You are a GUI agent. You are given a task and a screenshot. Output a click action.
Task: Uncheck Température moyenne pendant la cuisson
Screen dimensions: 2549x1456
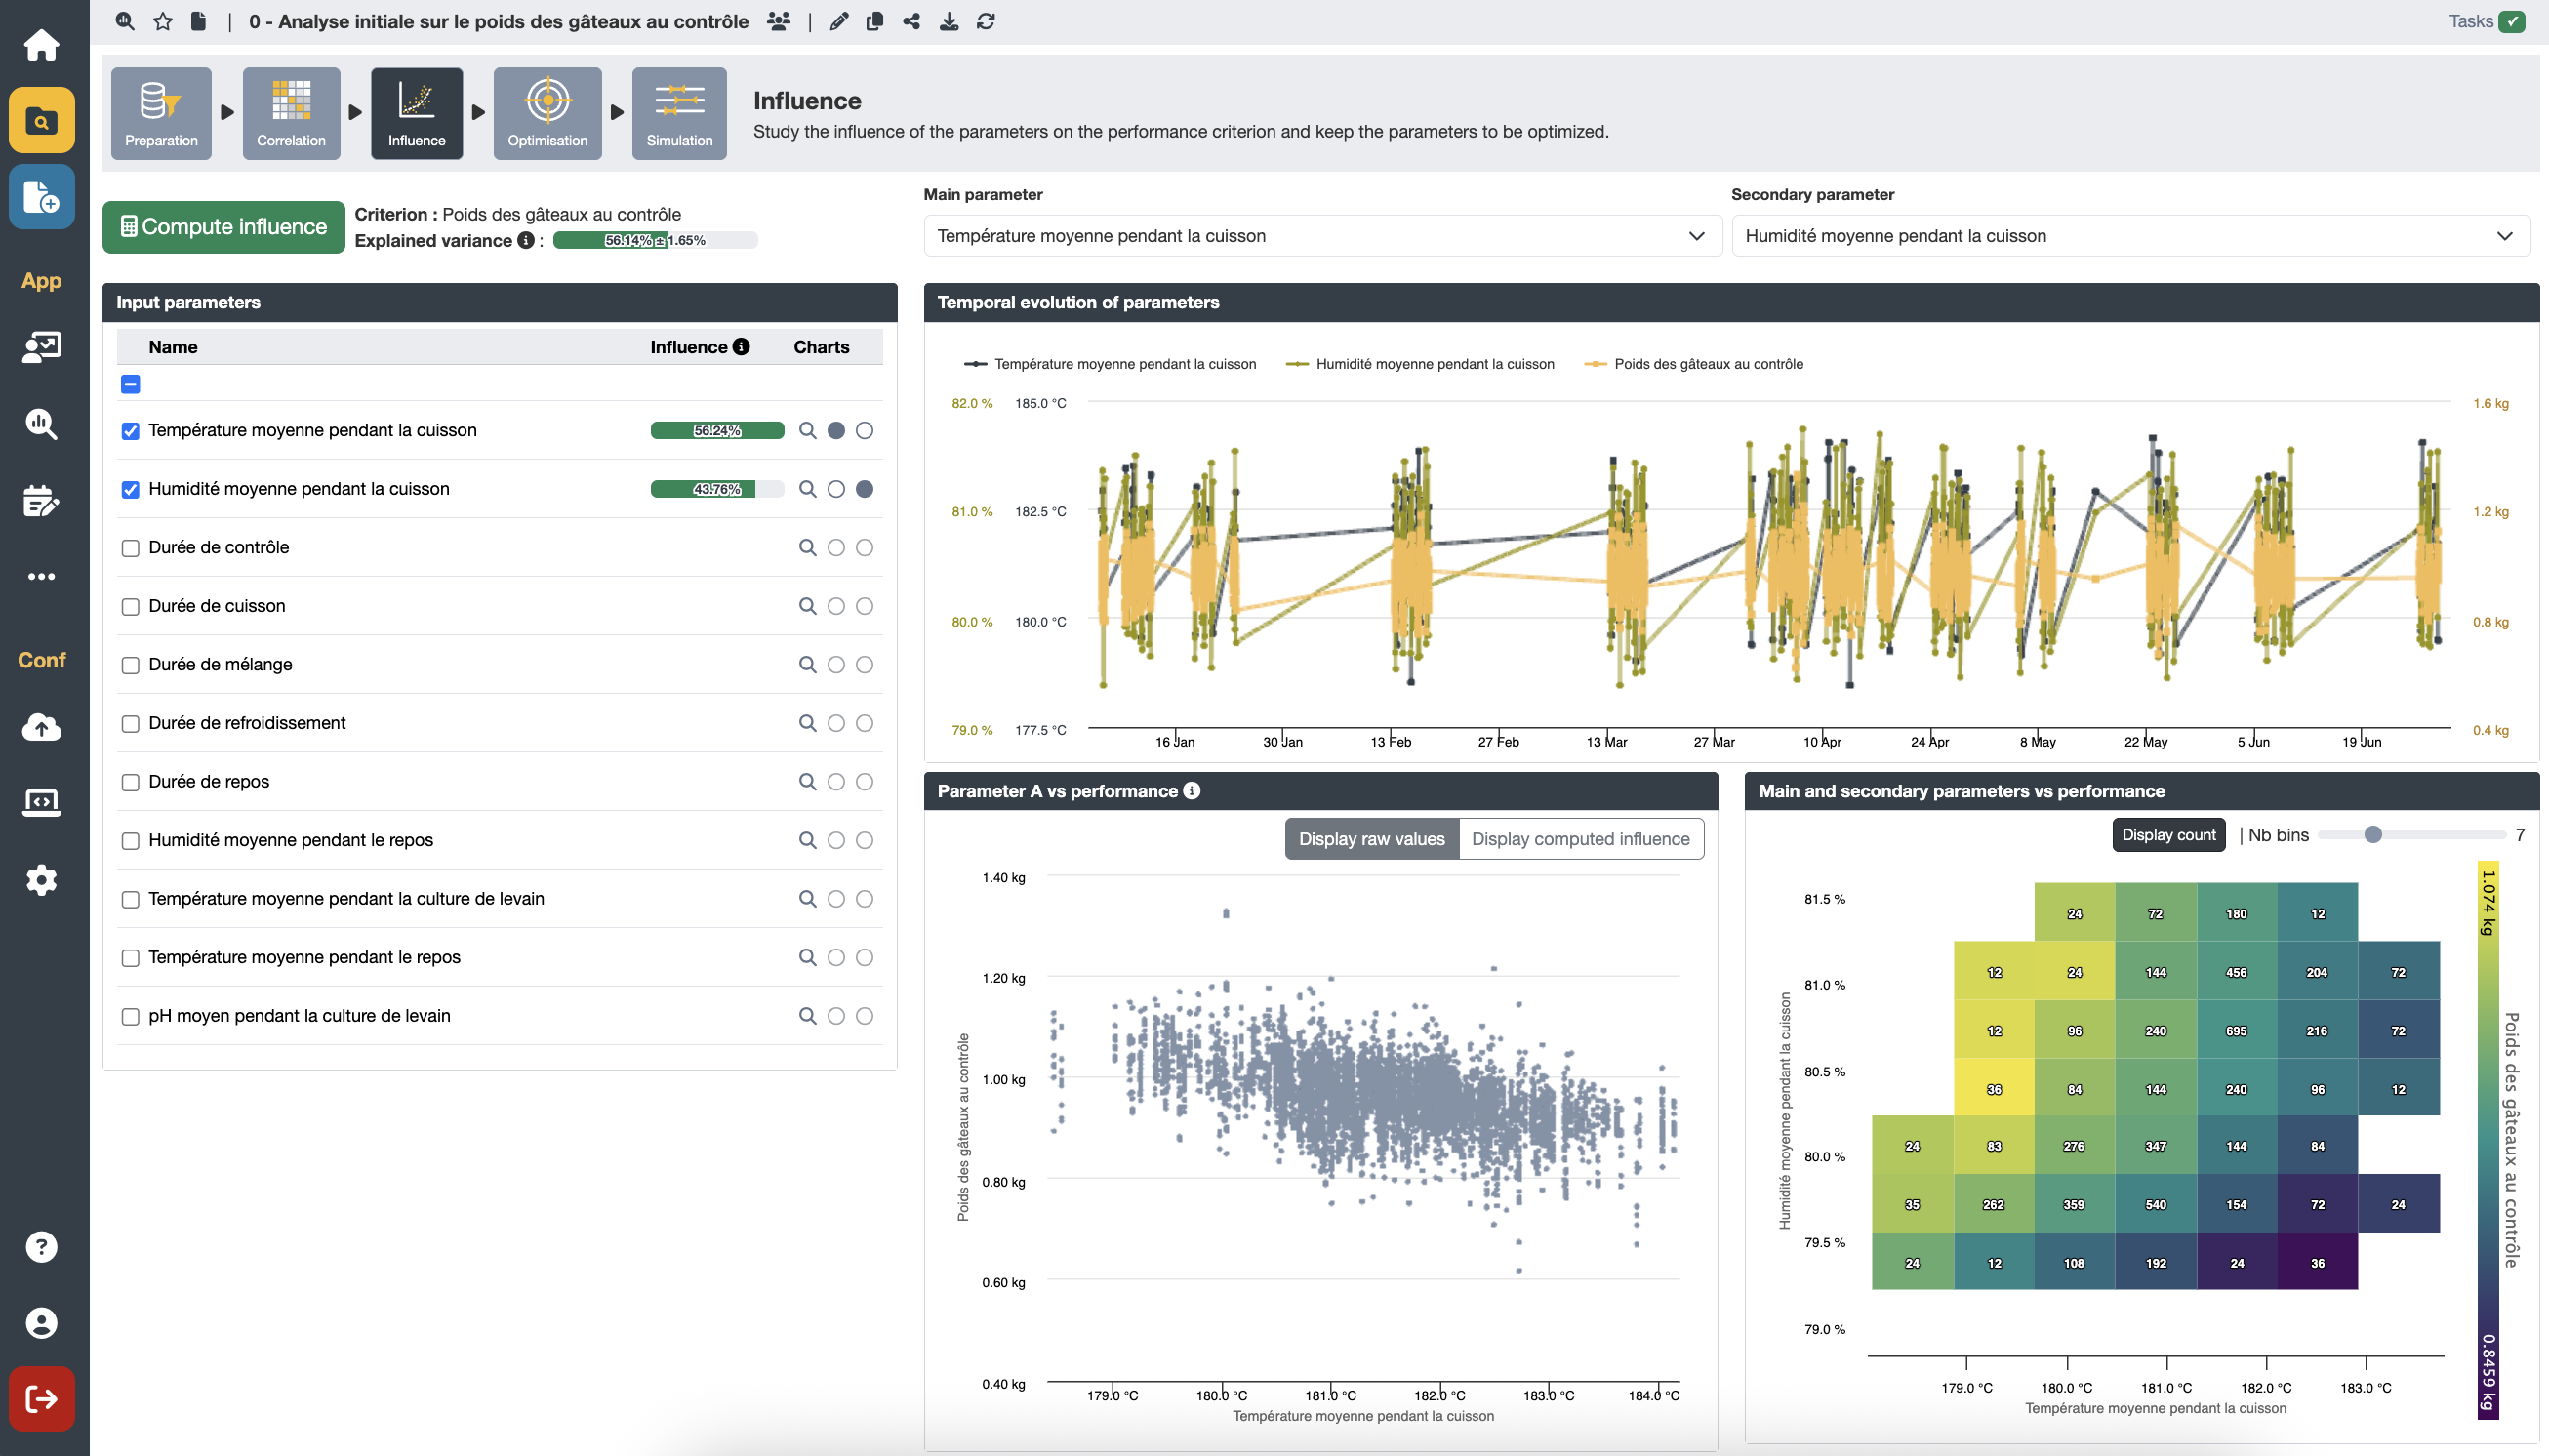[130, 431]
